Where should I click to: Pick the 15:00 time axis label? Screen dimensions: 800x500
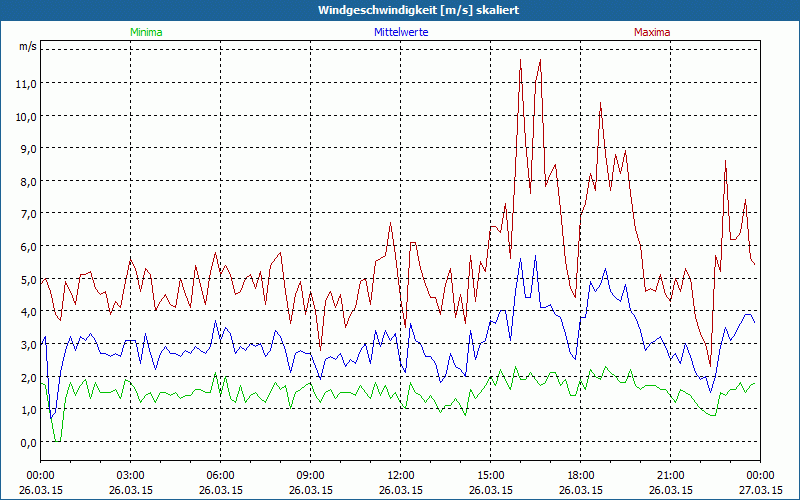(x=490, y=475)
